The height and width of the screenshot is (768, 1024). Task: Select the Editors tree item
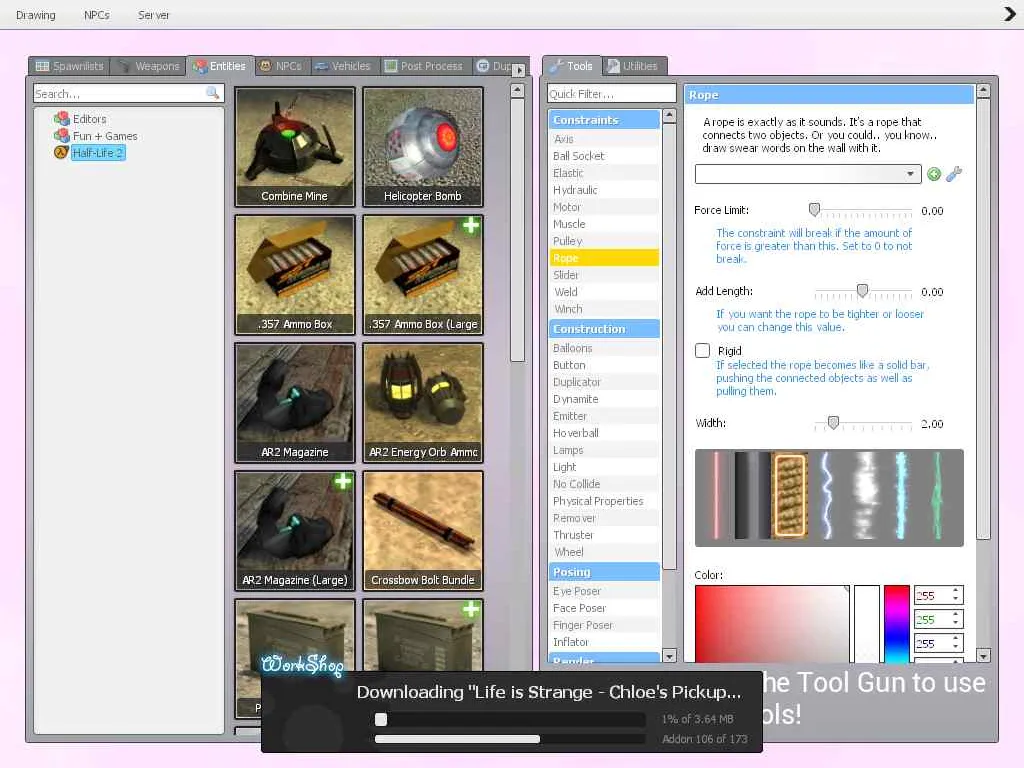89,119
